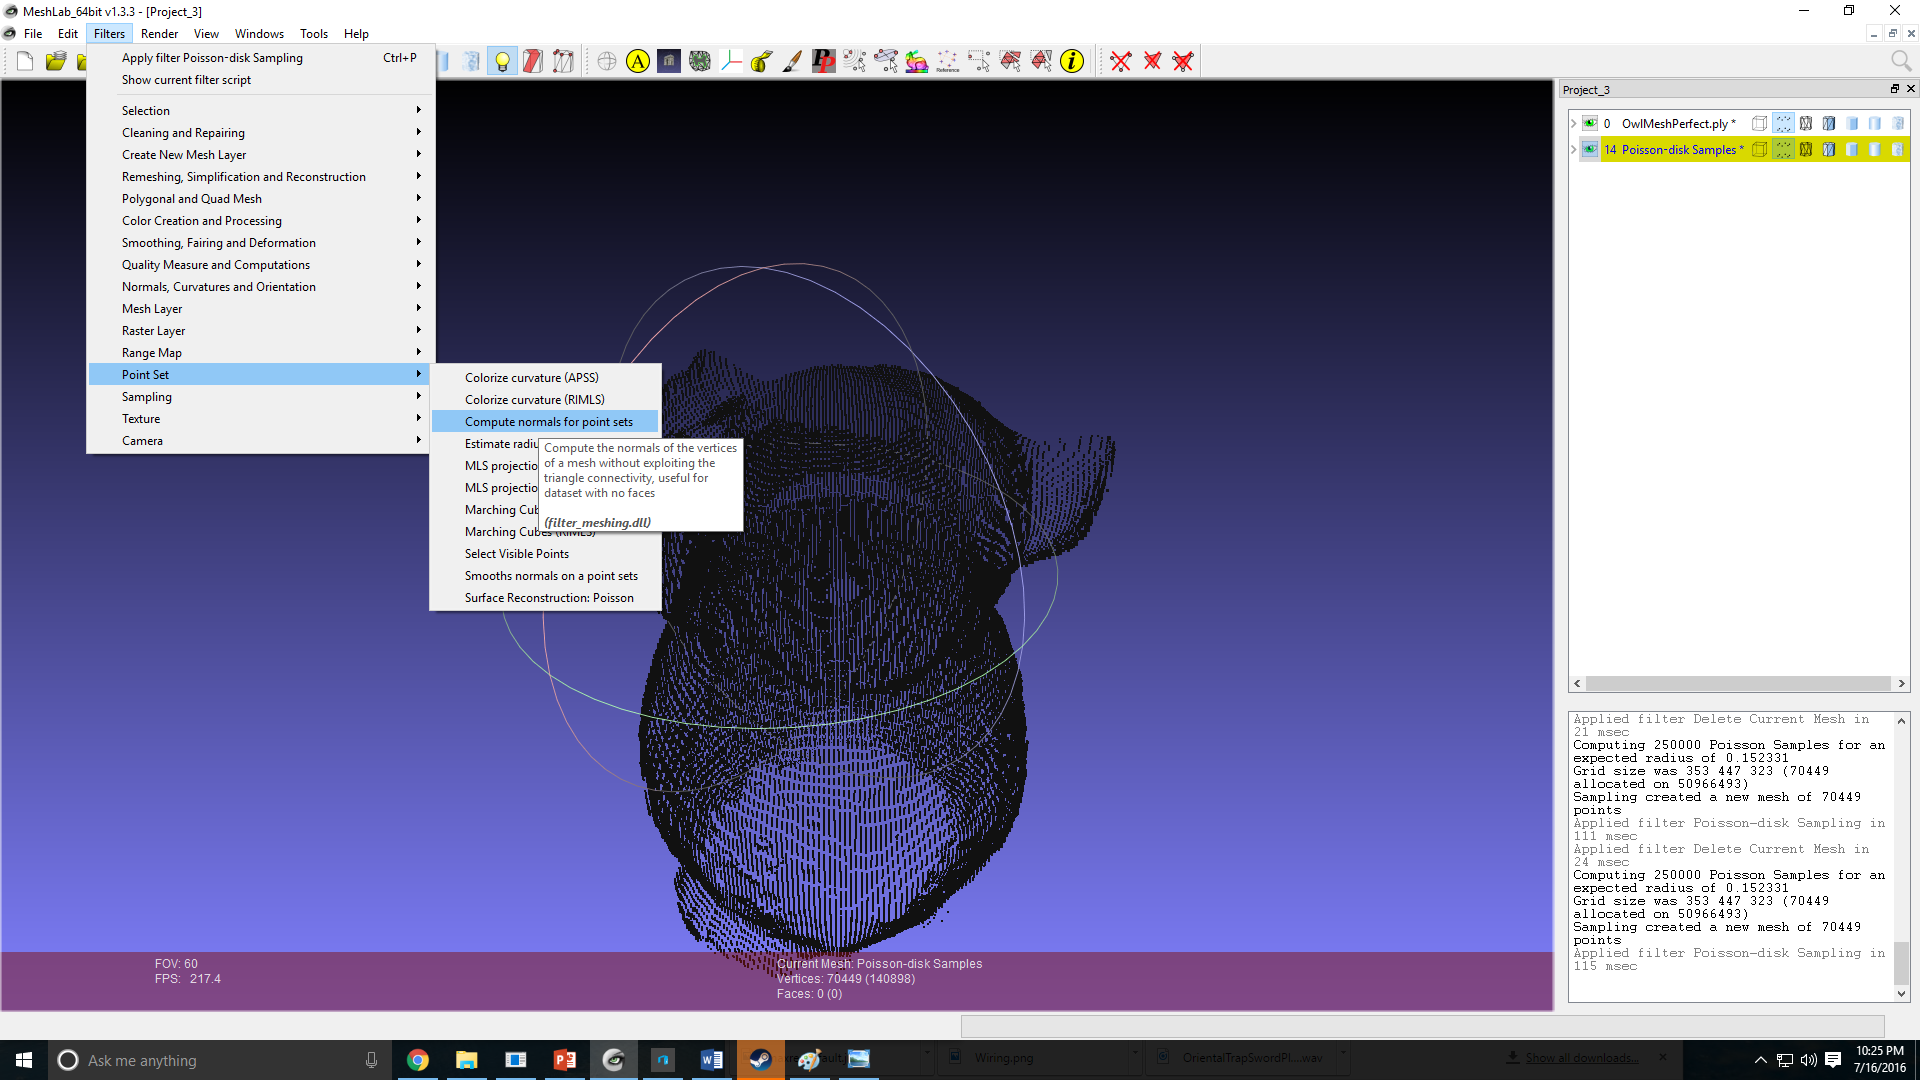1920x1080 pixels.
Task: Open the Raster mode icon
Action: click(x=669, y=62)
